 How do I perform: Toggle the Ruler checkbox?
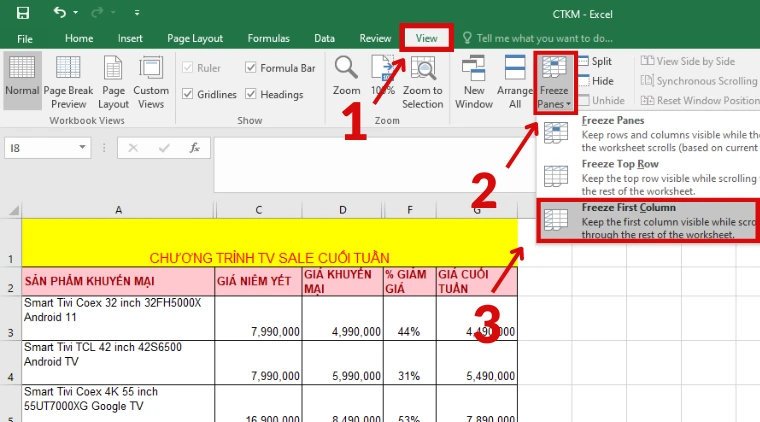tap(188, 68)
